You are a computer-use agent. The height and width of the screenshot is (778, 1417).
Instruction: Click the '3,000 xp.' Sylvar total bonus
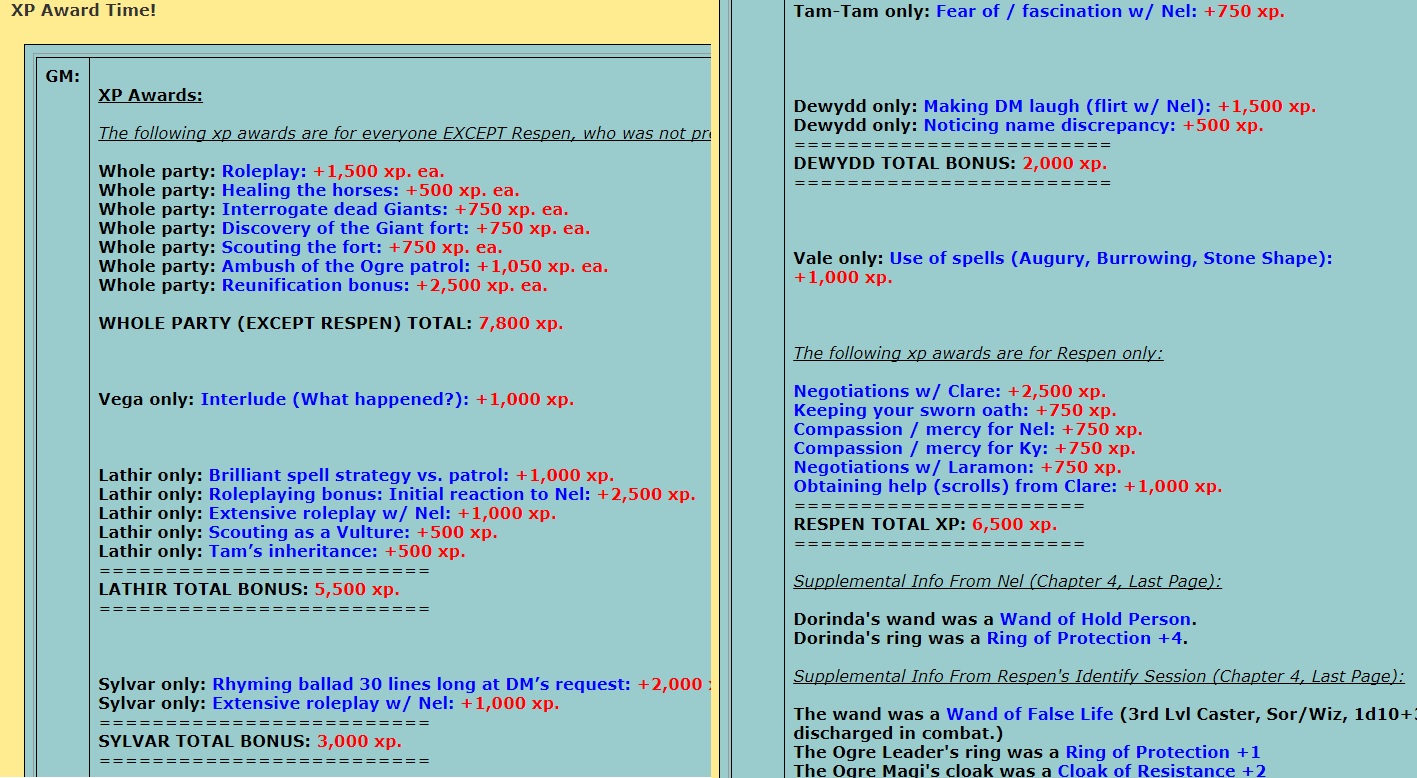pyautogui.click(x=359, y=742)
